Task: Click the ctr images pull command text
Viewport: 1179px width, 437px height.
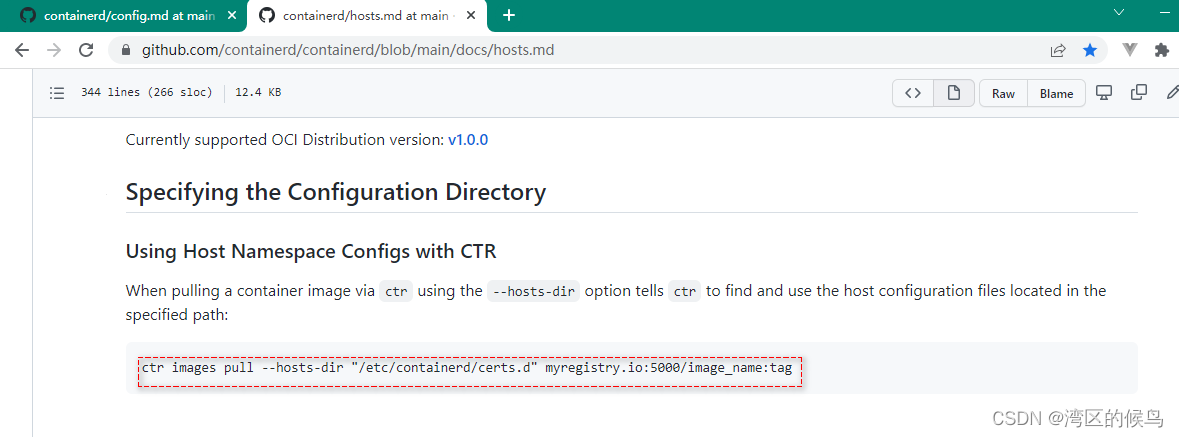Action: (x=466, y=369)
